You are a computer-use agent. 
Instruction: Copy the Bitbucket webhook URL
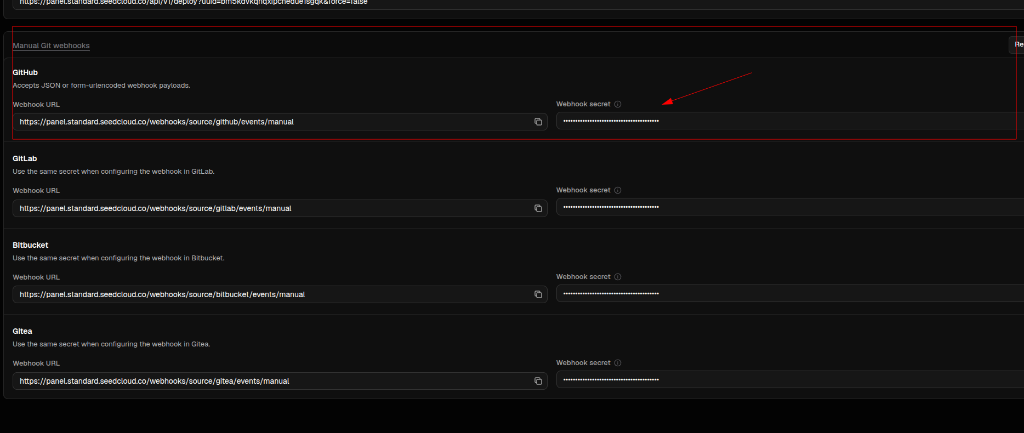[x=538, y=295]
